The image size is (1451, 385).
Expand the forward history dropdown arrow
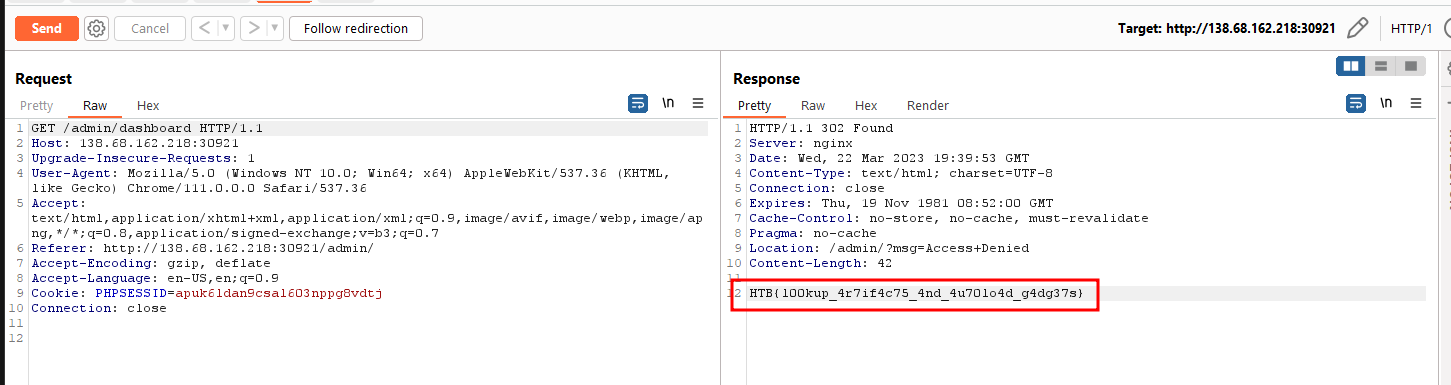[275, 28]
